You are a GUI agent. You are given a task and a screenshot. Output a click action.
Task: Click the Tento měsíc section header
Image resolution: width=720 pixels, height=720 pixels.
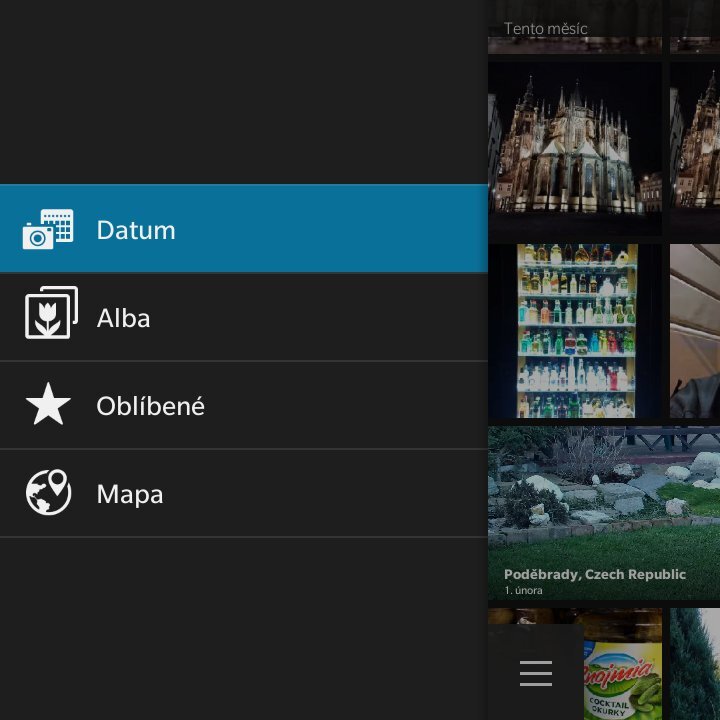pyautogui.click(x=546, y=28)
